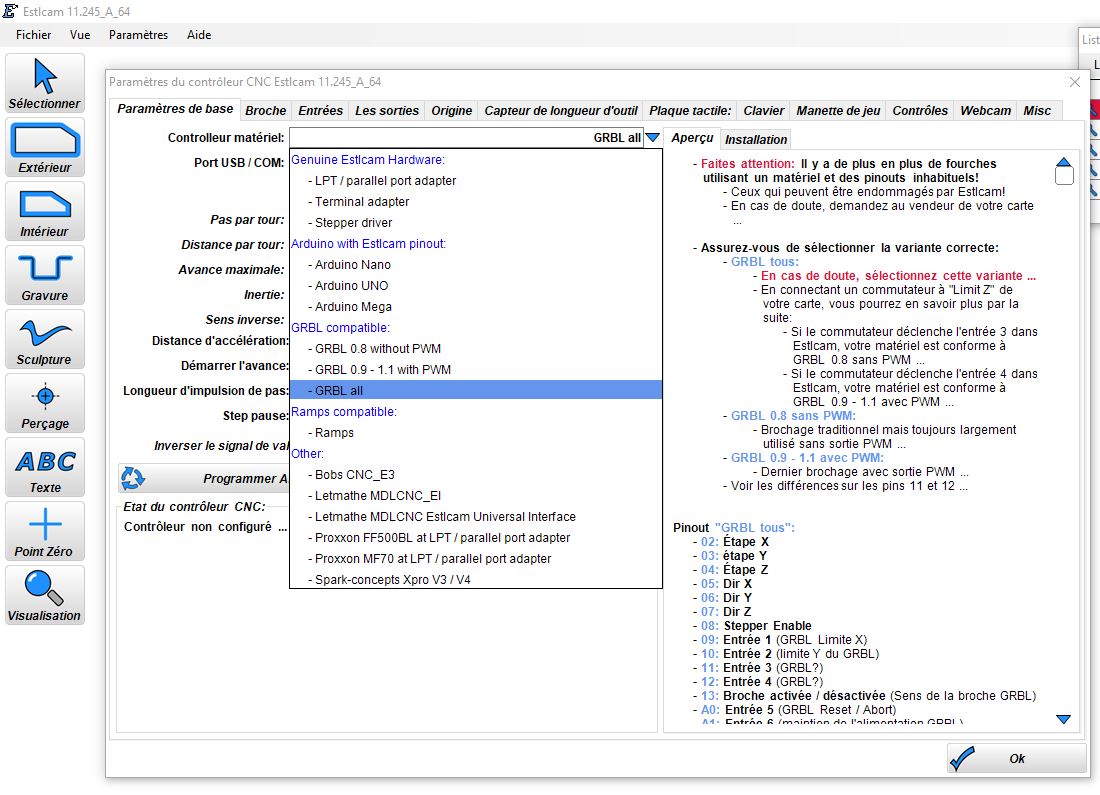Viewport: 1100px width, 795px height.
Task: Confirm settings with the Ok button
Action: click(x=1016, y=759)
